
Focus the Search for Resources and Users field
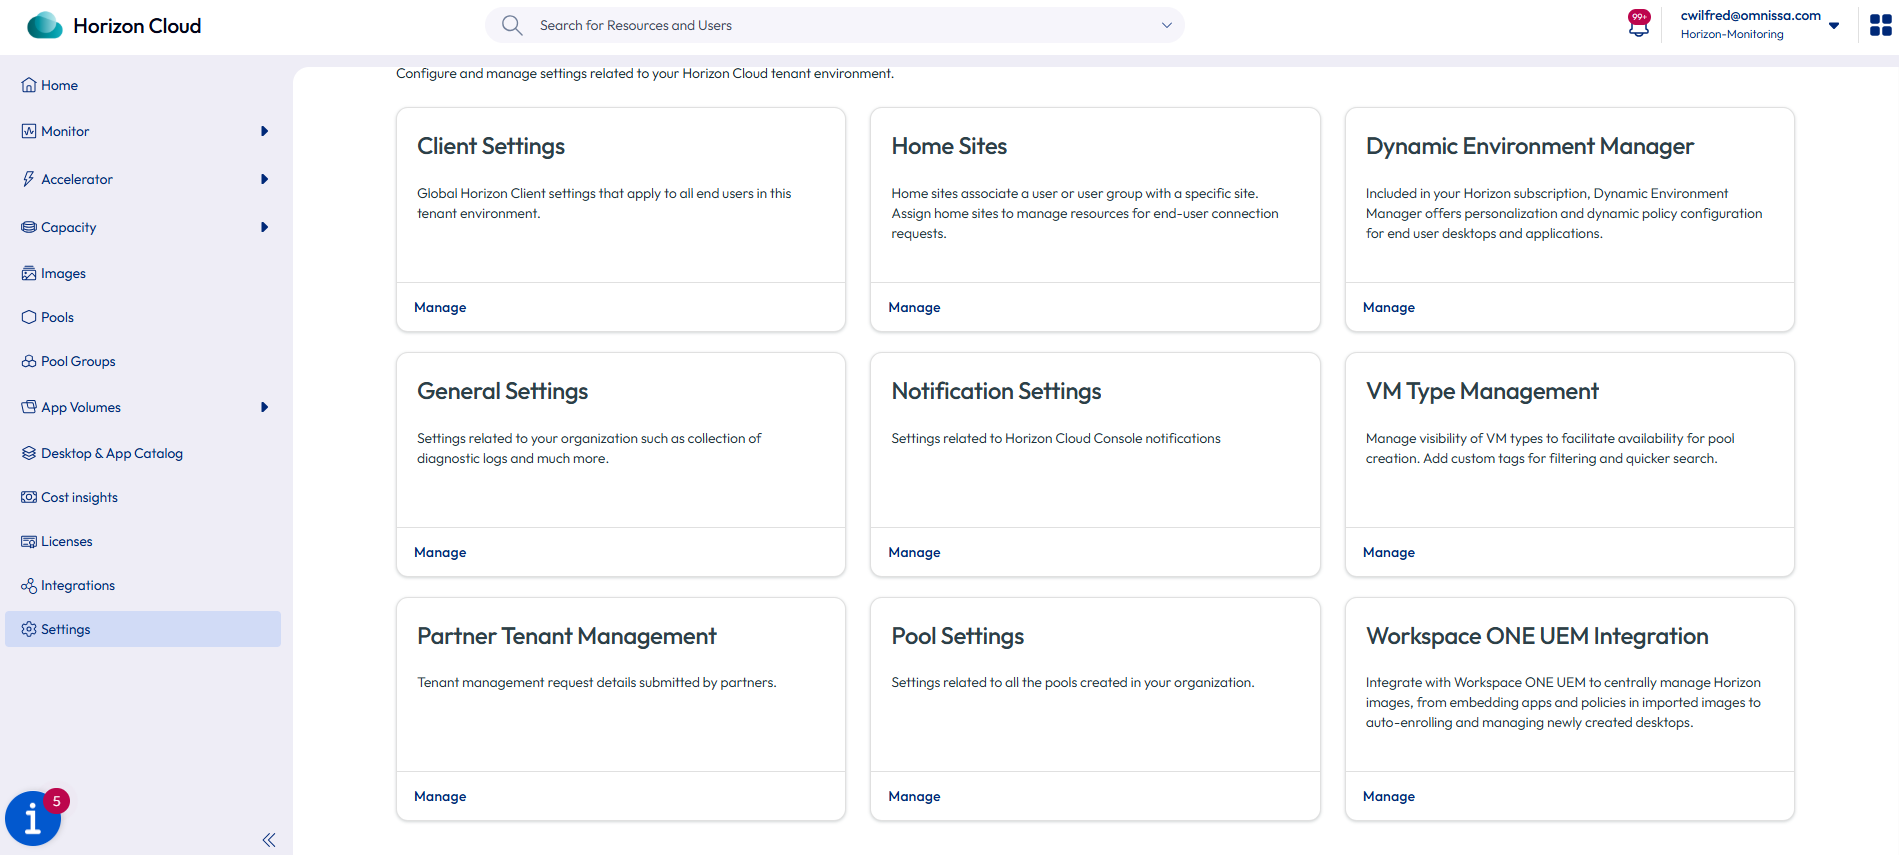click(835, 25)
